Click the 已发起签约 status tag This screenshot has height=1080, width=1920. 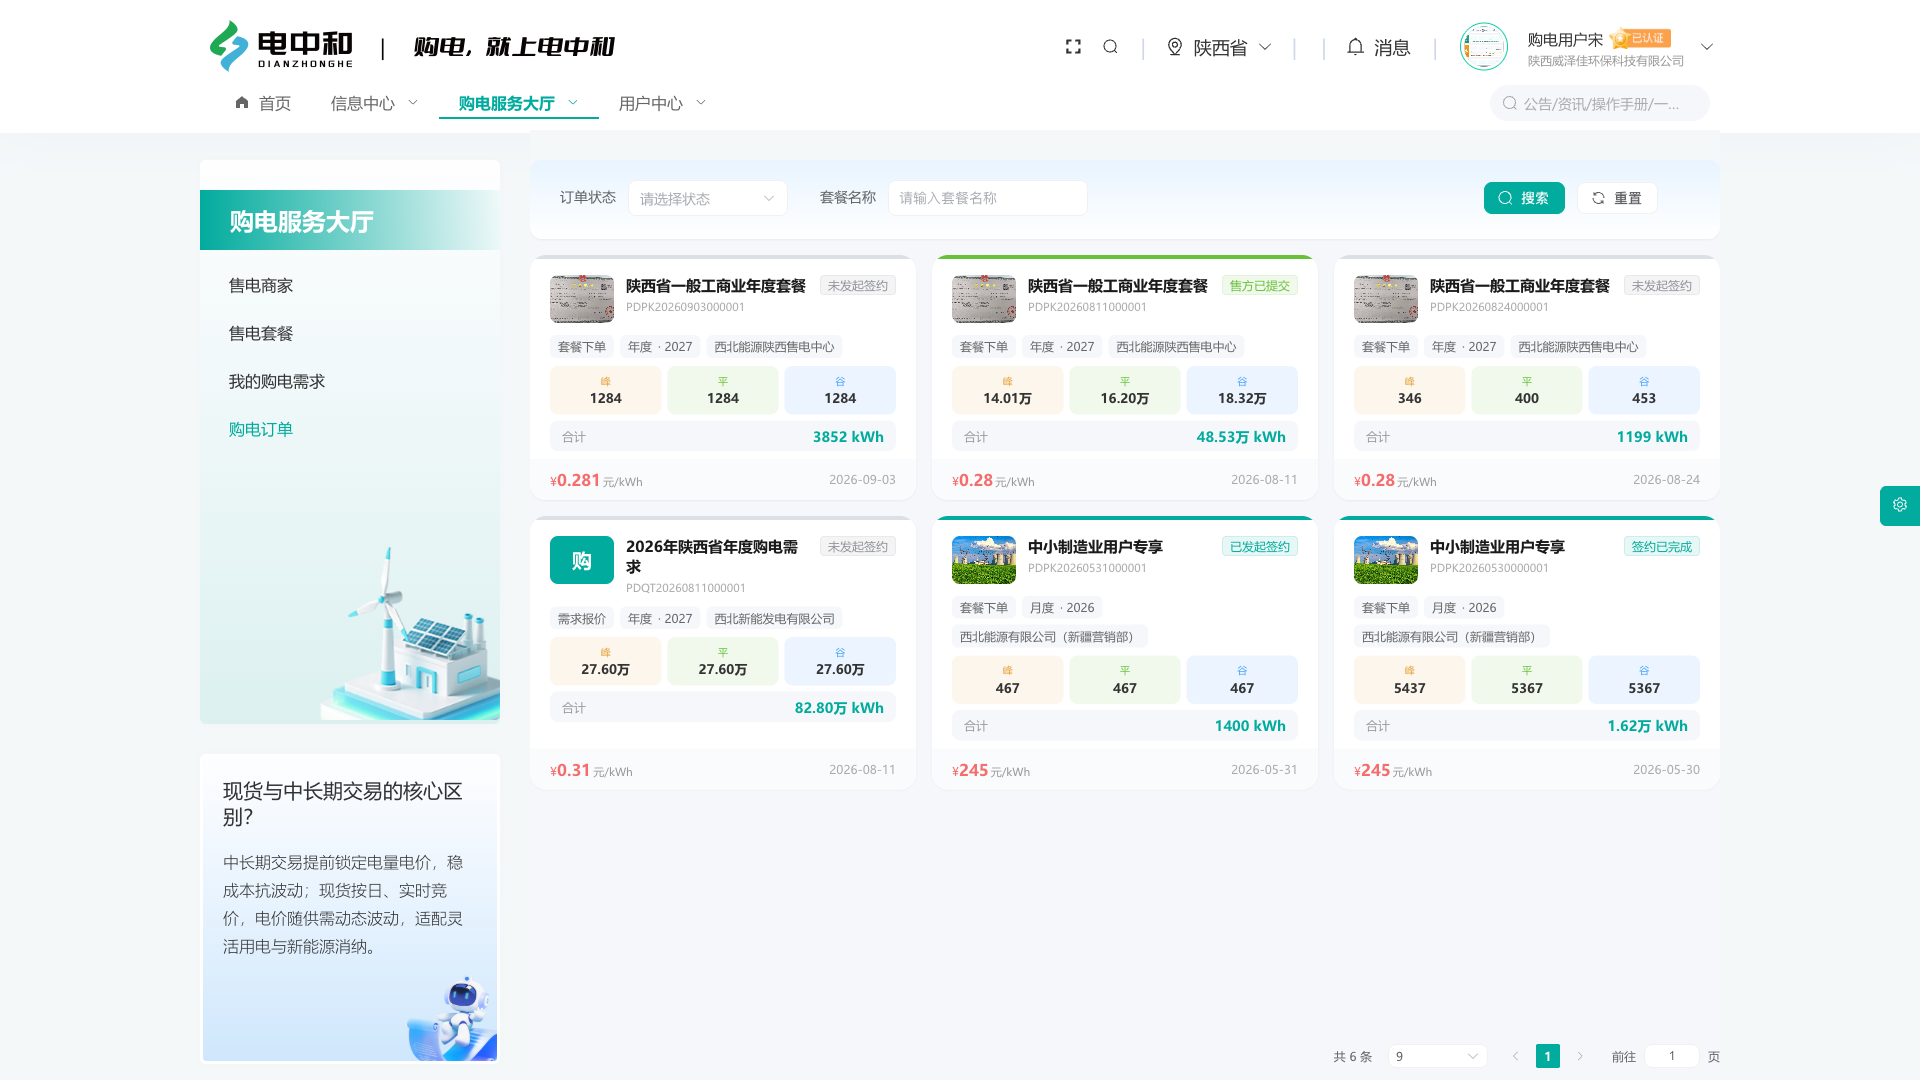pyautogui.click(x=1260, y=547)
